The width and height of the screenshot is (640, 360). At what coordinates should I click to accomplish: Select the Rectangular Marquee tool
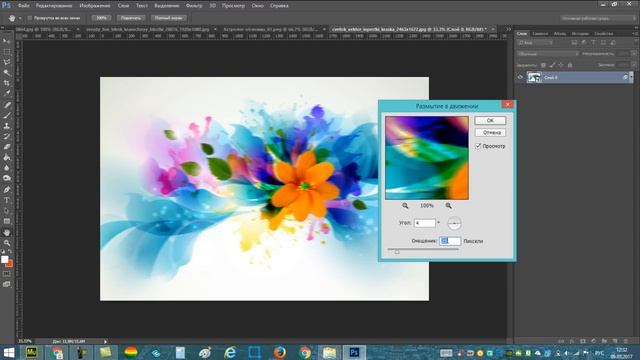tap(7, 52)
